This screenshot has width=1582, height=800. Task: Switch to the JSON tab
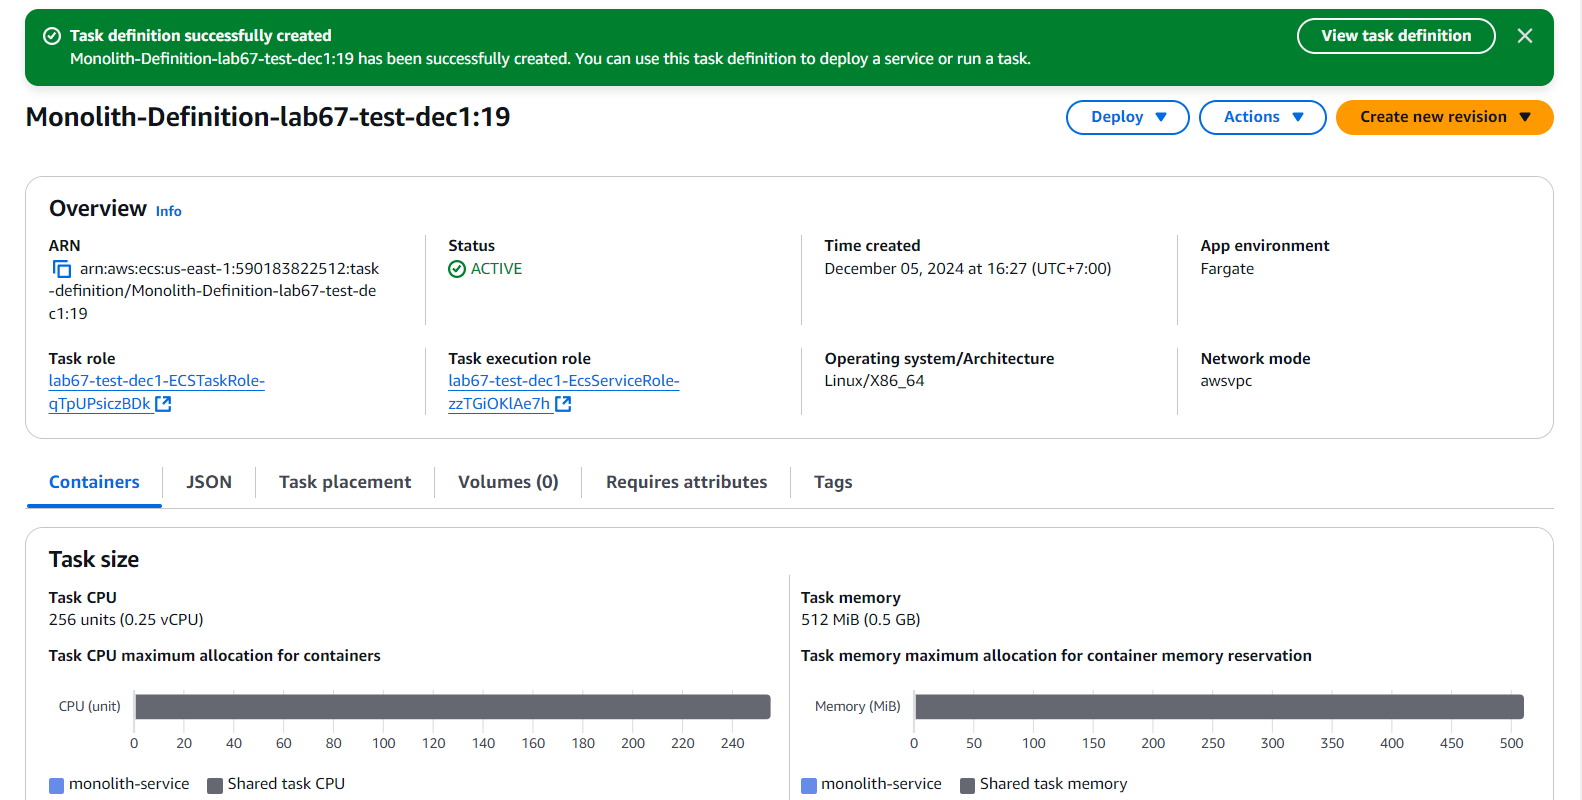pos(209,482)
